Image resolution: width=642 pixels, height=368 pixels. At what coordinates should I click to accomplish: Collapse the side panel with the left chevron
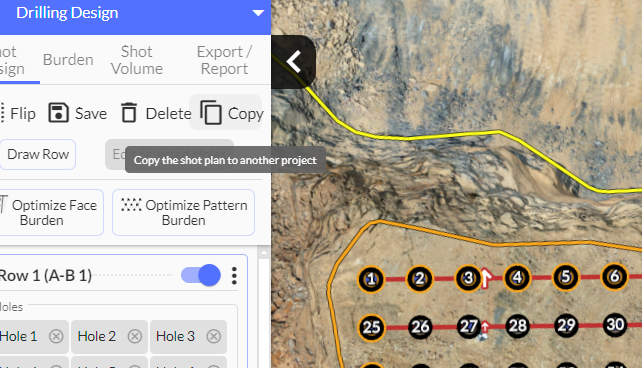pos(294,62)
